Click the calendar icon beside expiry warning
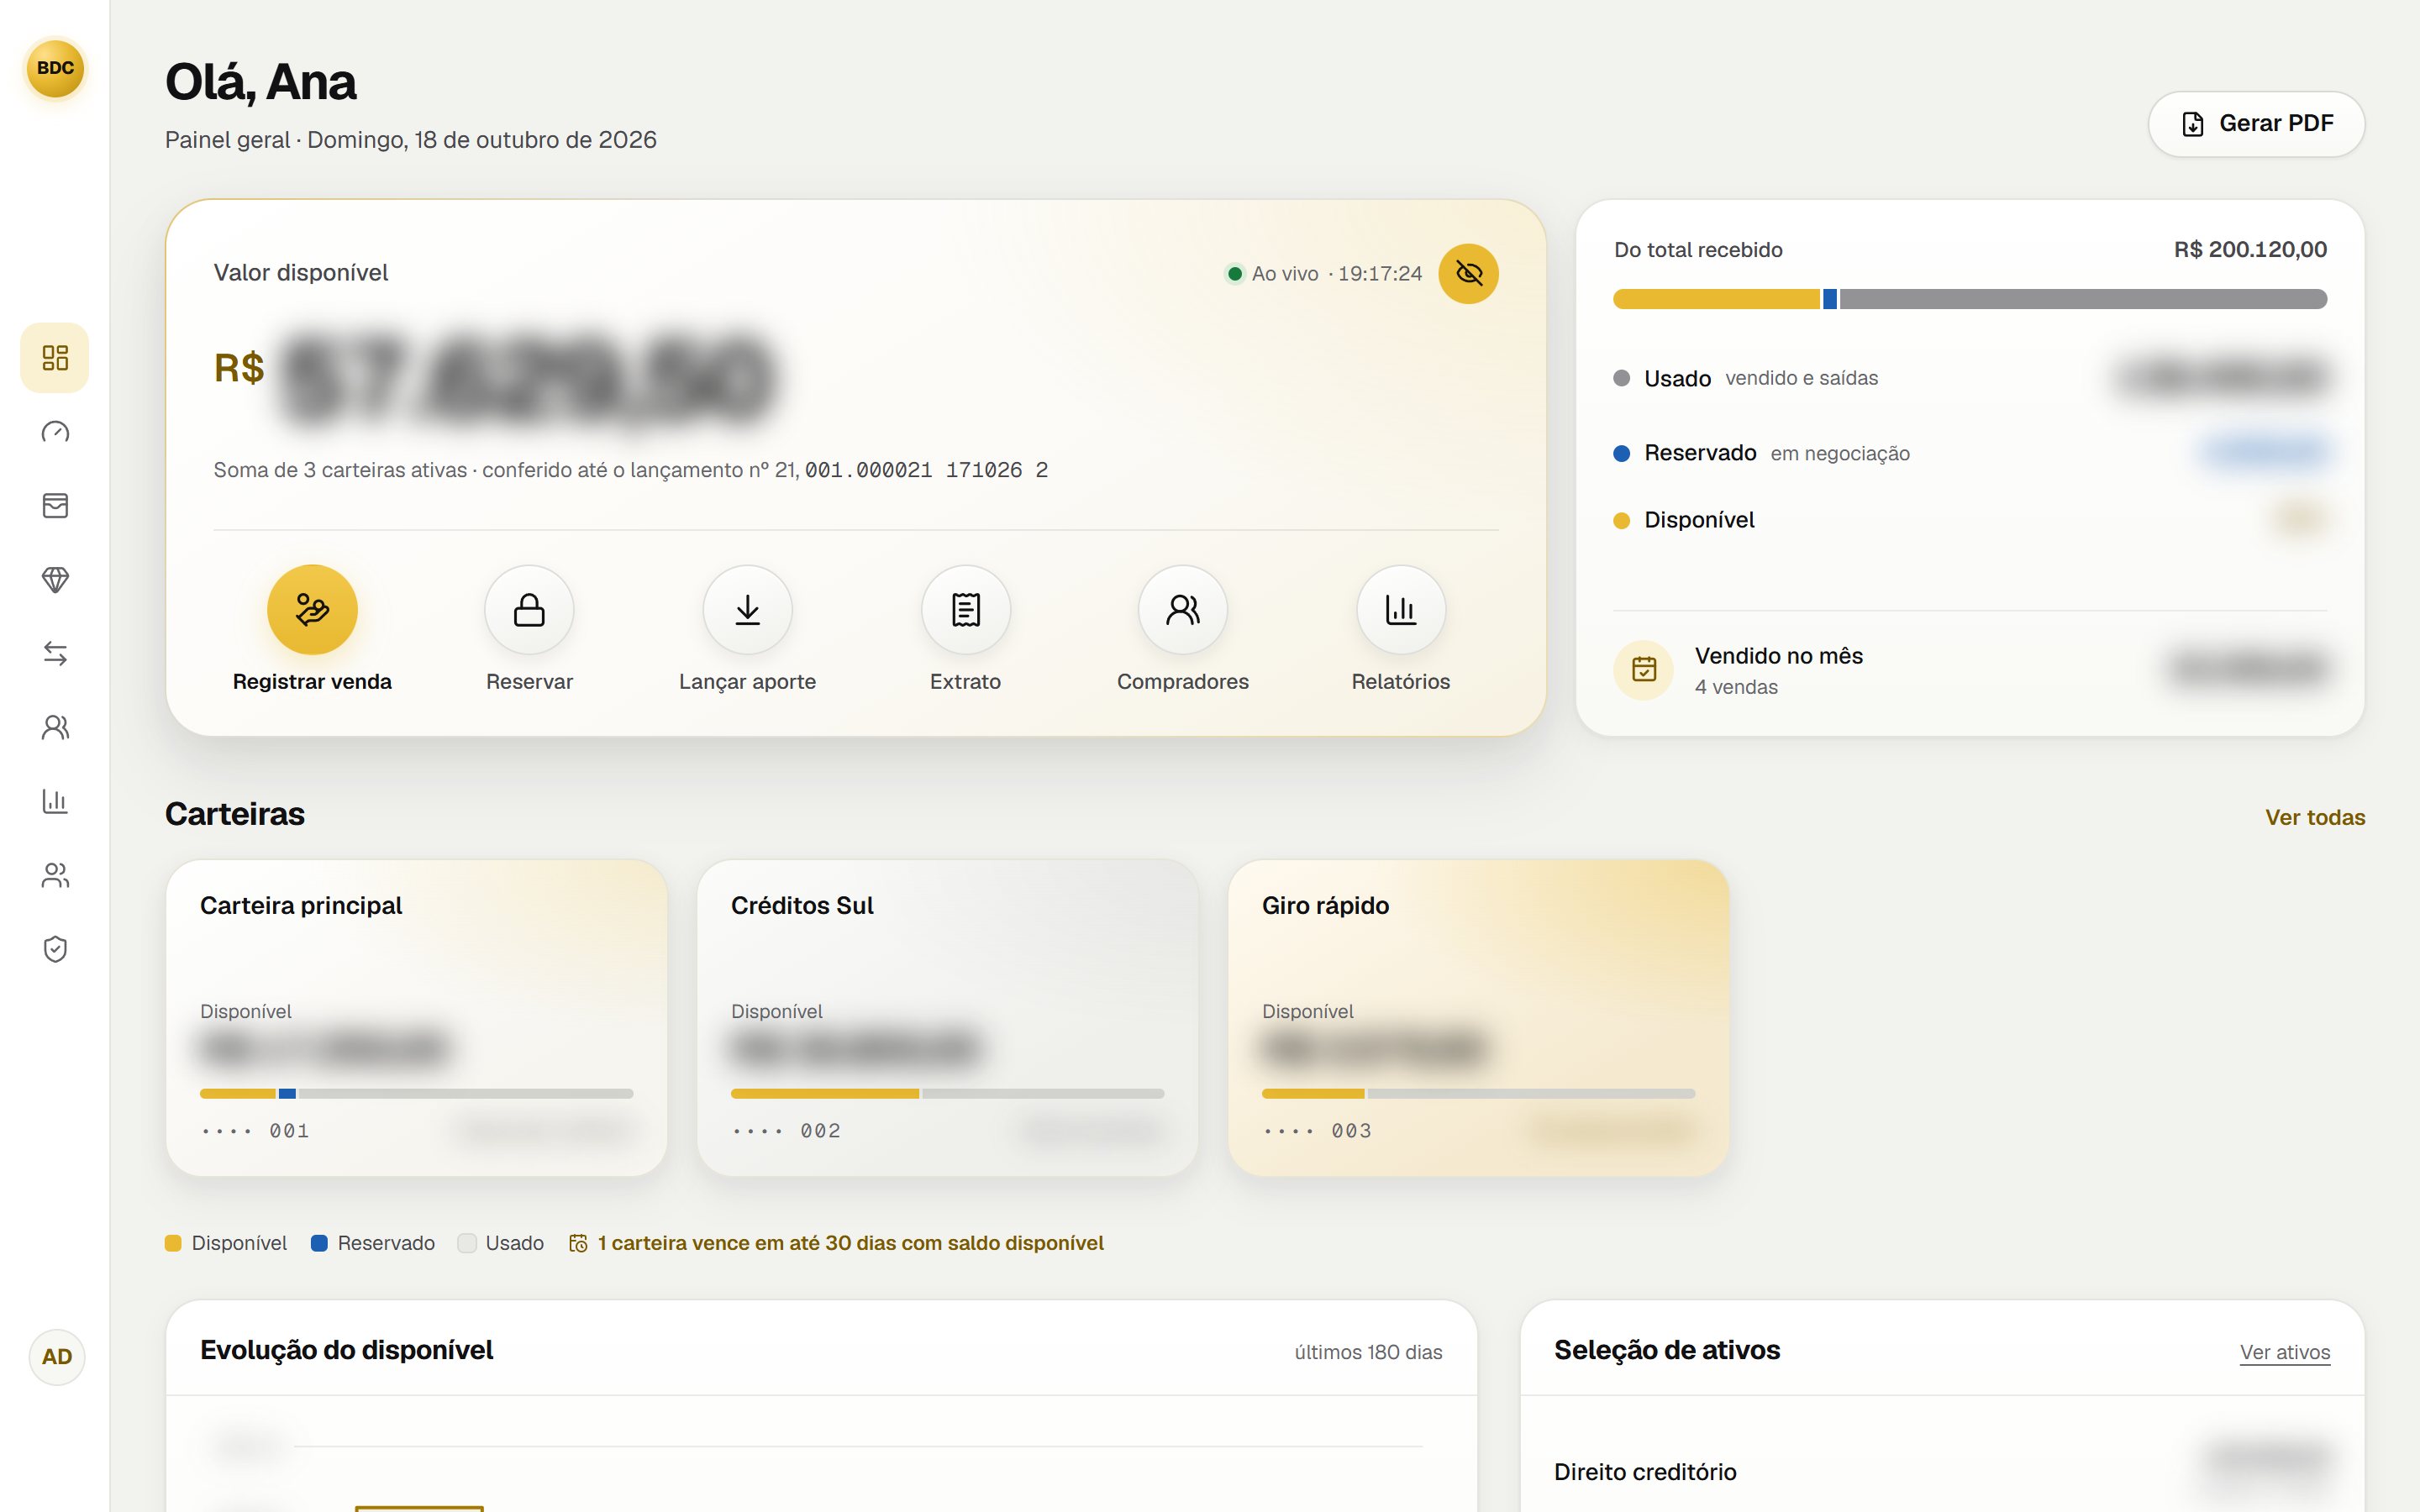The image size is (2420, 1512). pyautogui.click(x=578, y=1243)
